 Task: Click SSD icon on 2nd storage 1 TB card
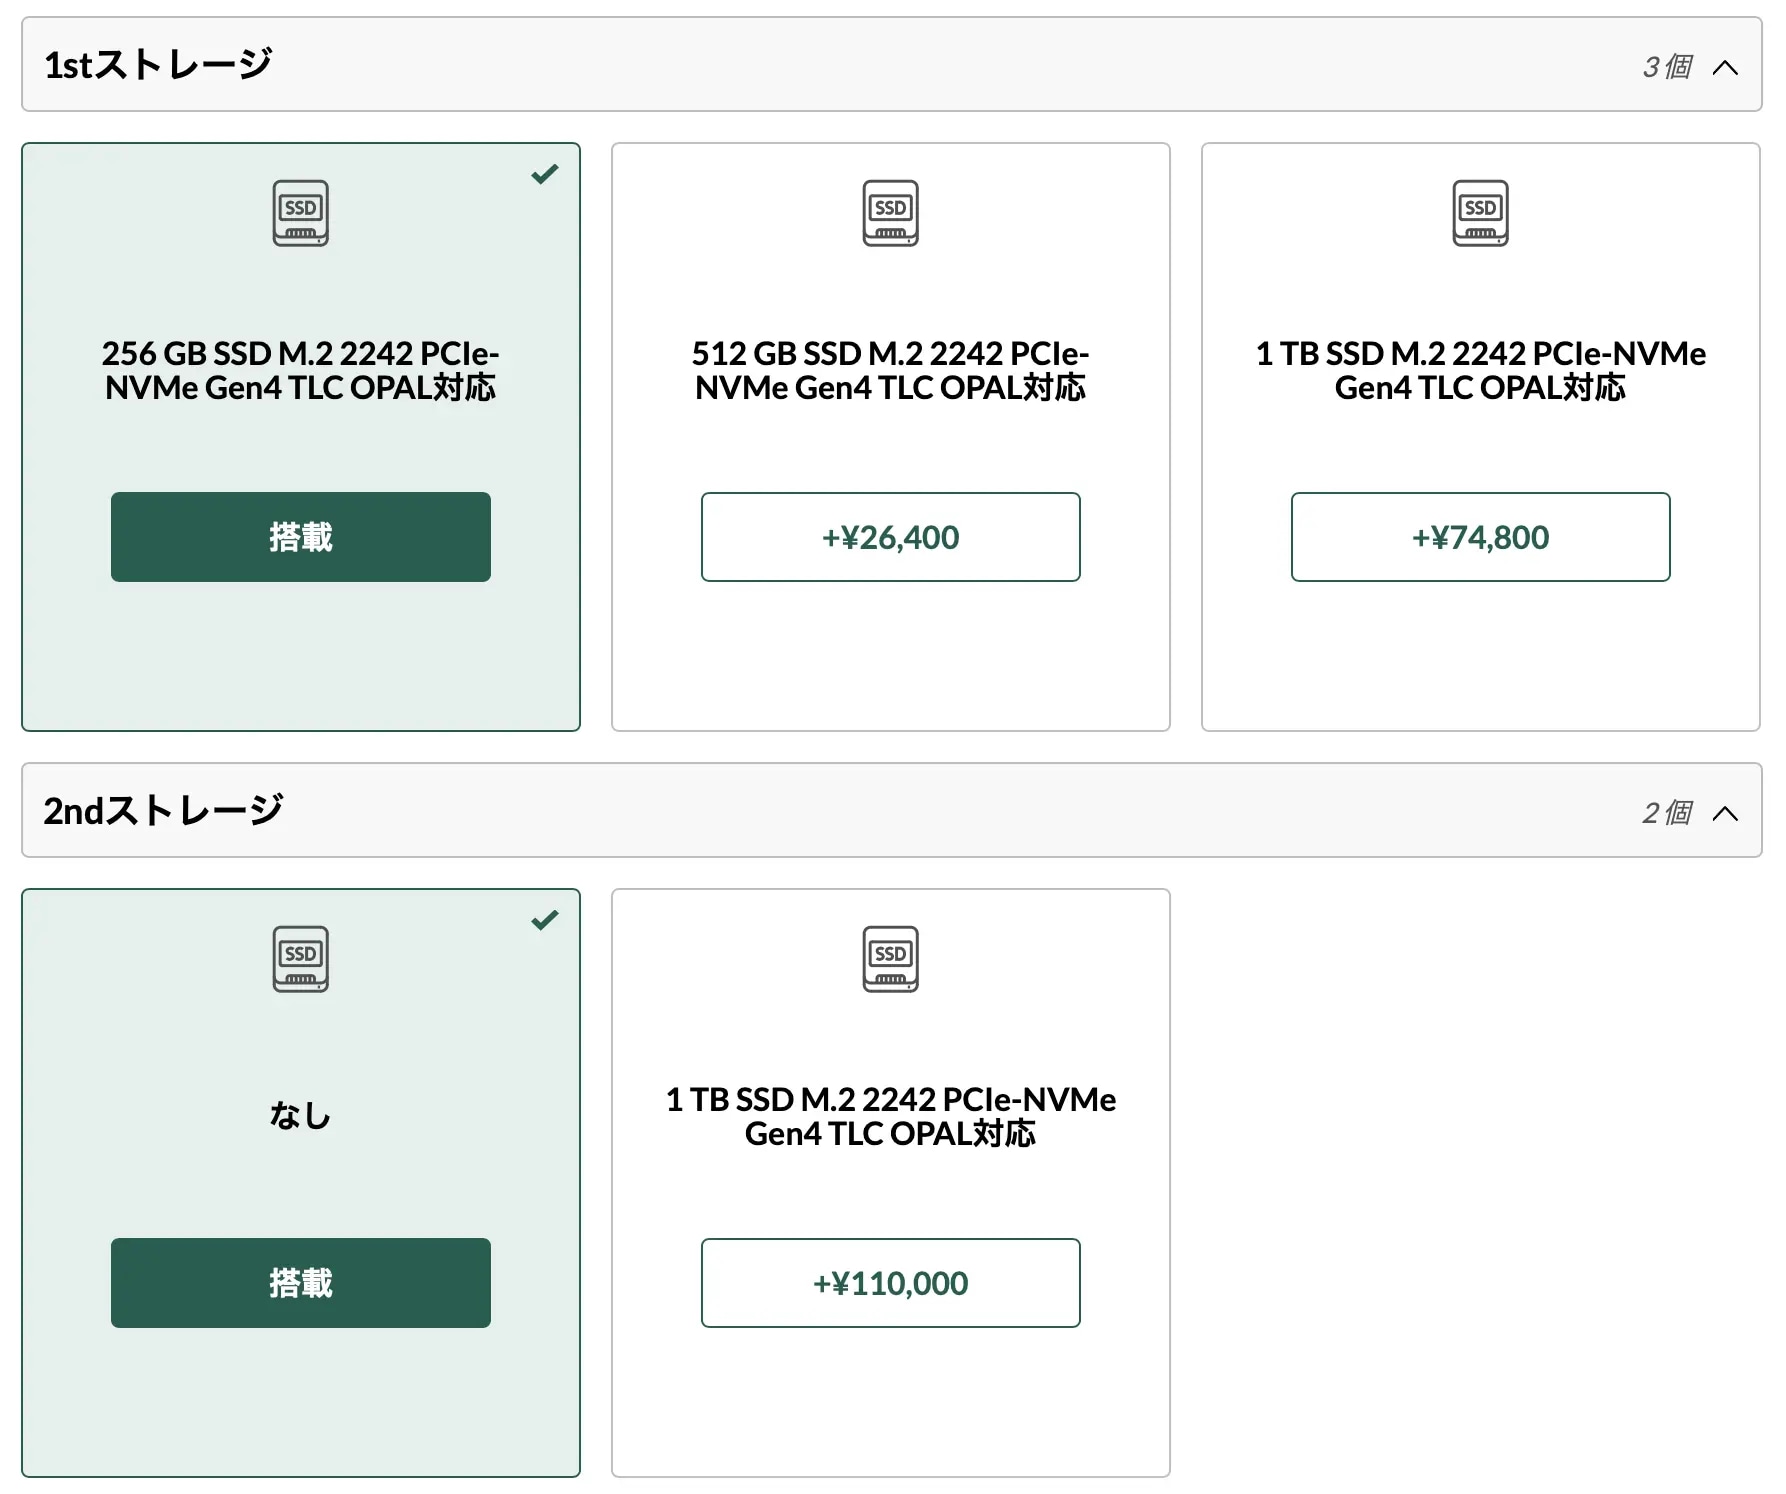(x=891, y=959)
